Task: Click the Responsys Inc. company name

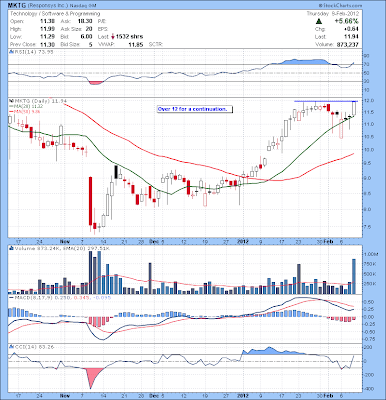Action: tap(47, 6)
